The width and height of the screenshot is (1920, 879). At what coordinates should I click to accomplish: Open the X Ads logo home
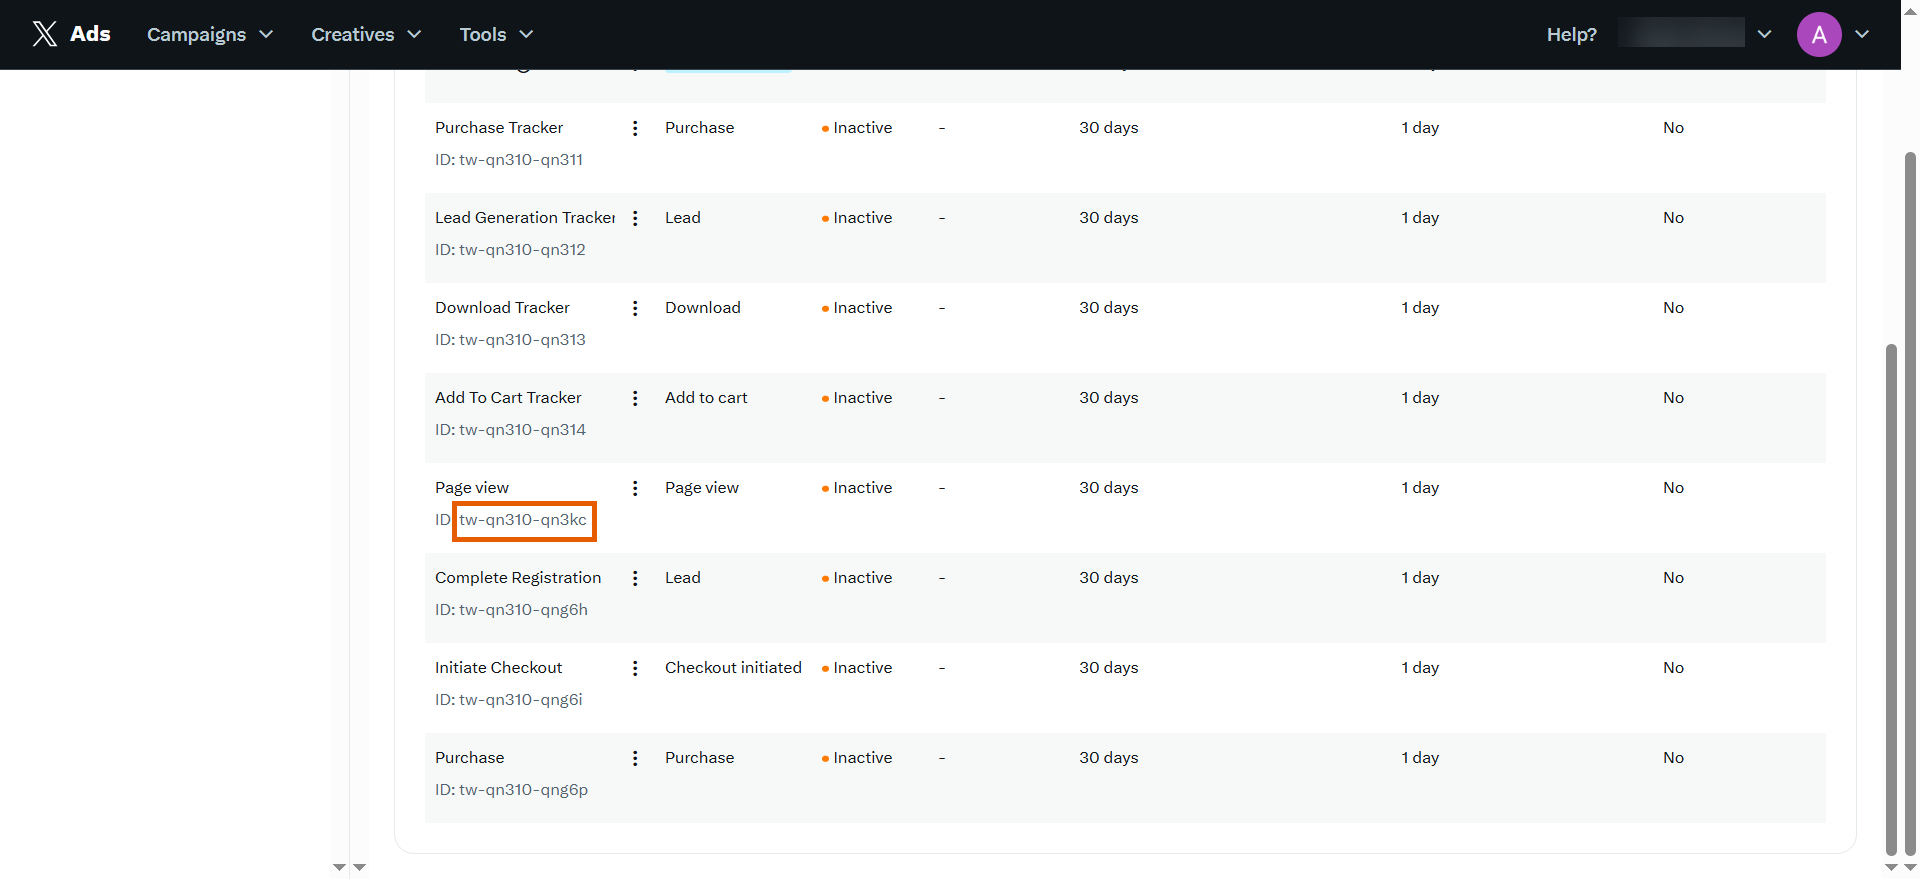pyautogui.click(x=71, y=34)
